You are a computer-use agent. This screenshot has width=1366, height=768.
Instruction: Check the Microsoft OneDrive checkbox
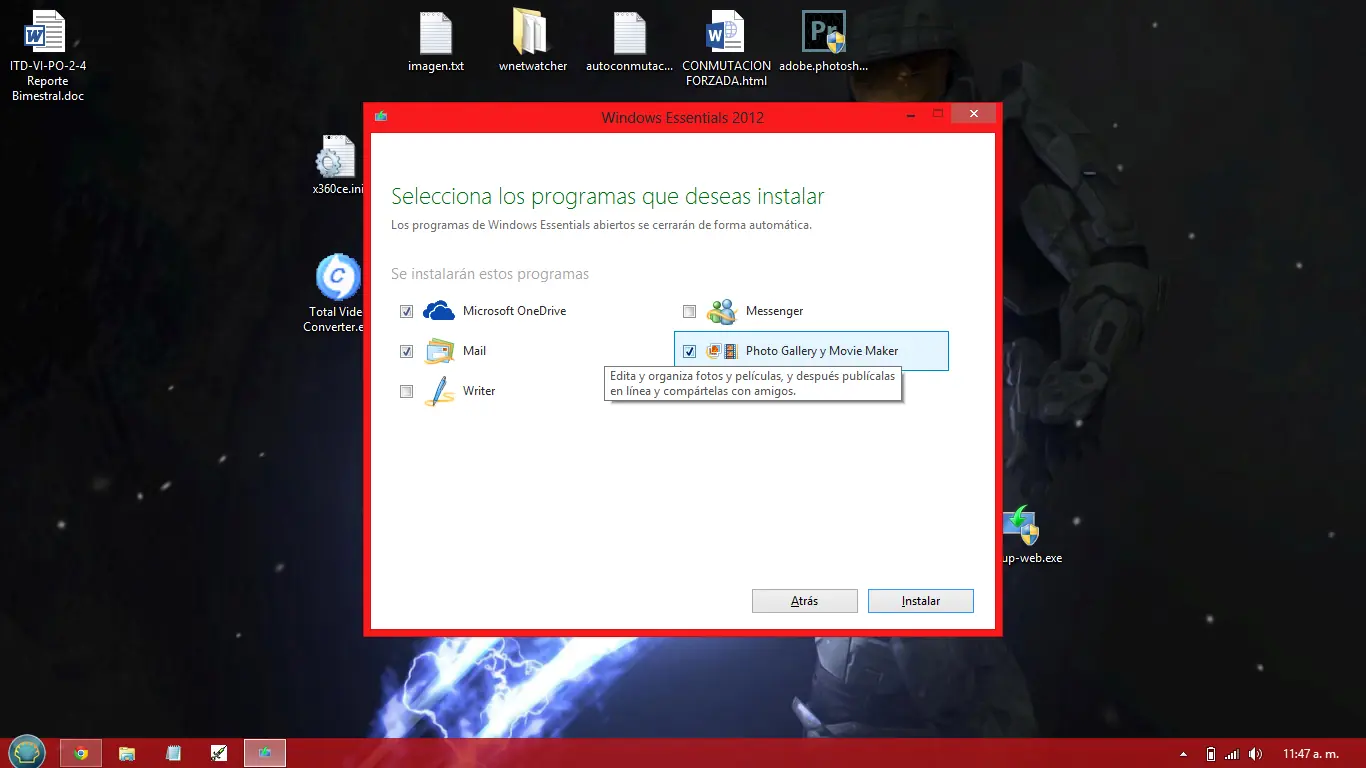click(406, 311)
